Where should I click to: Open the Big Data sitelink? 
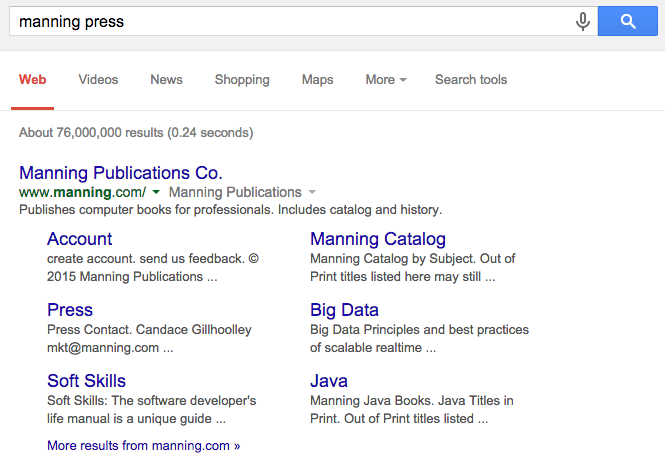344,310
